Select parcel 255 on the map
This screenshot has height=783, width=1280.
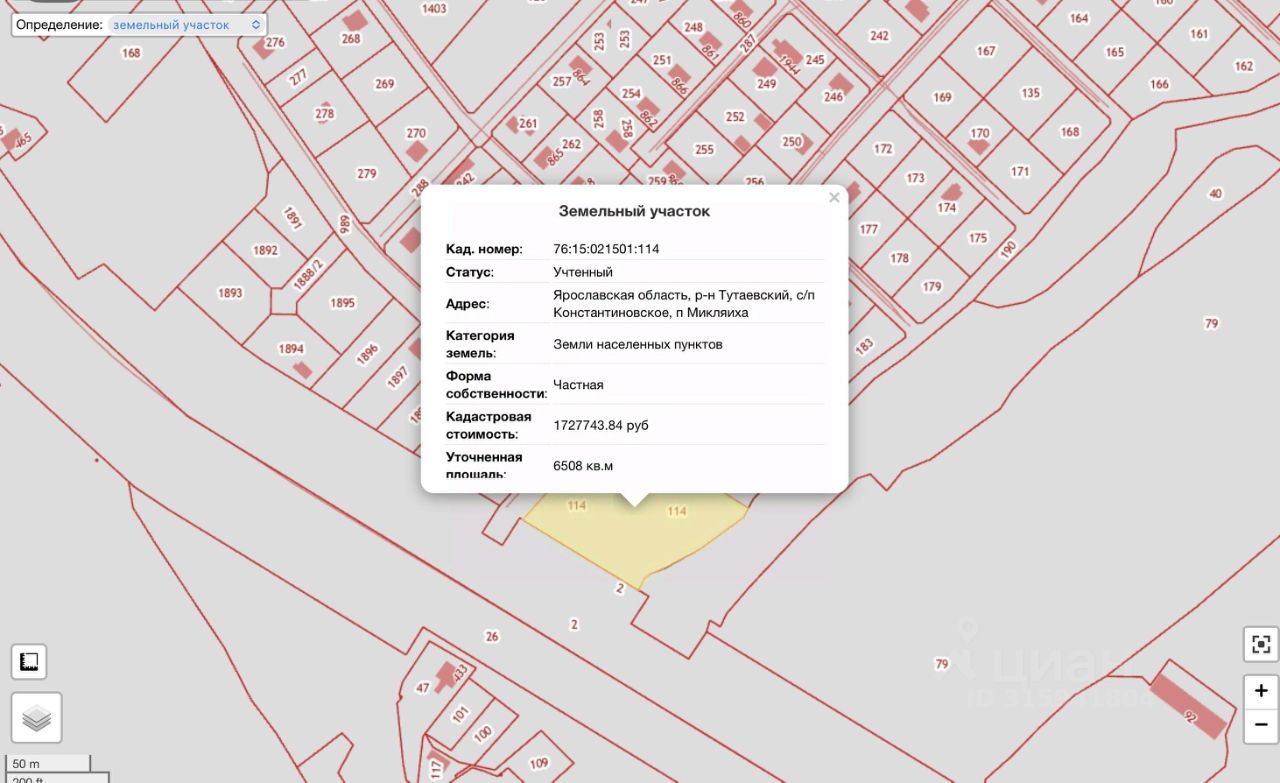click(x=704, y=150)
